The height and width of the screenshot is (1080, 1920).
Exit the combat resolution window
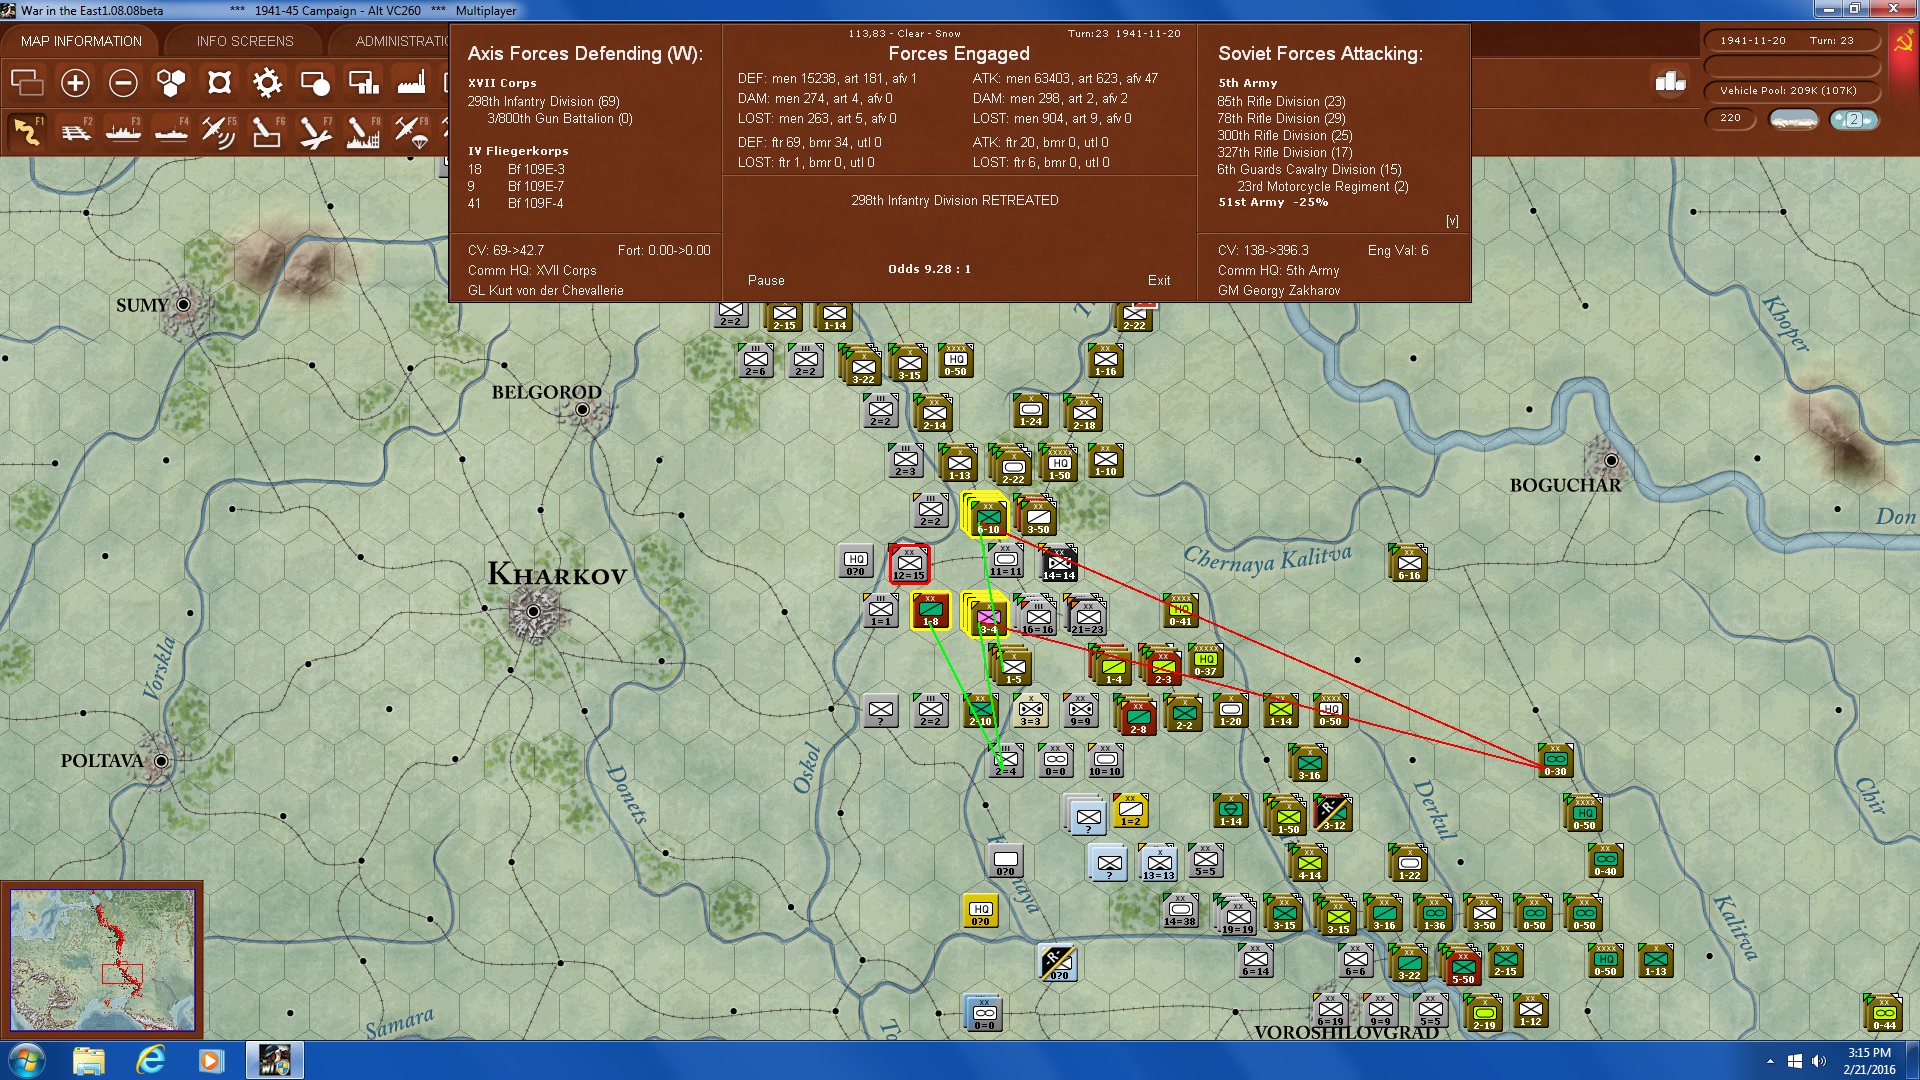click(1159, 281)
